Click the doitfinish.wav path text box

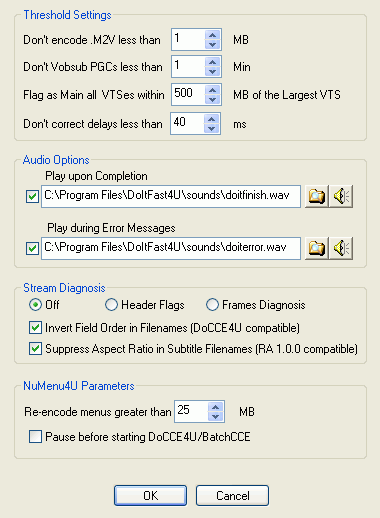point(171,196)
